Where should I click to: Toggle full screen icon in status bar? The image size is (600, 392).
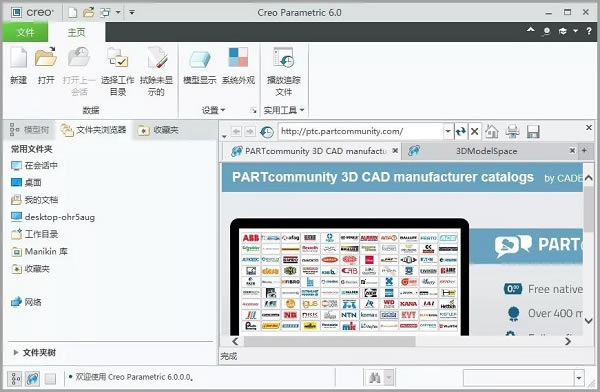click(50, 379)
